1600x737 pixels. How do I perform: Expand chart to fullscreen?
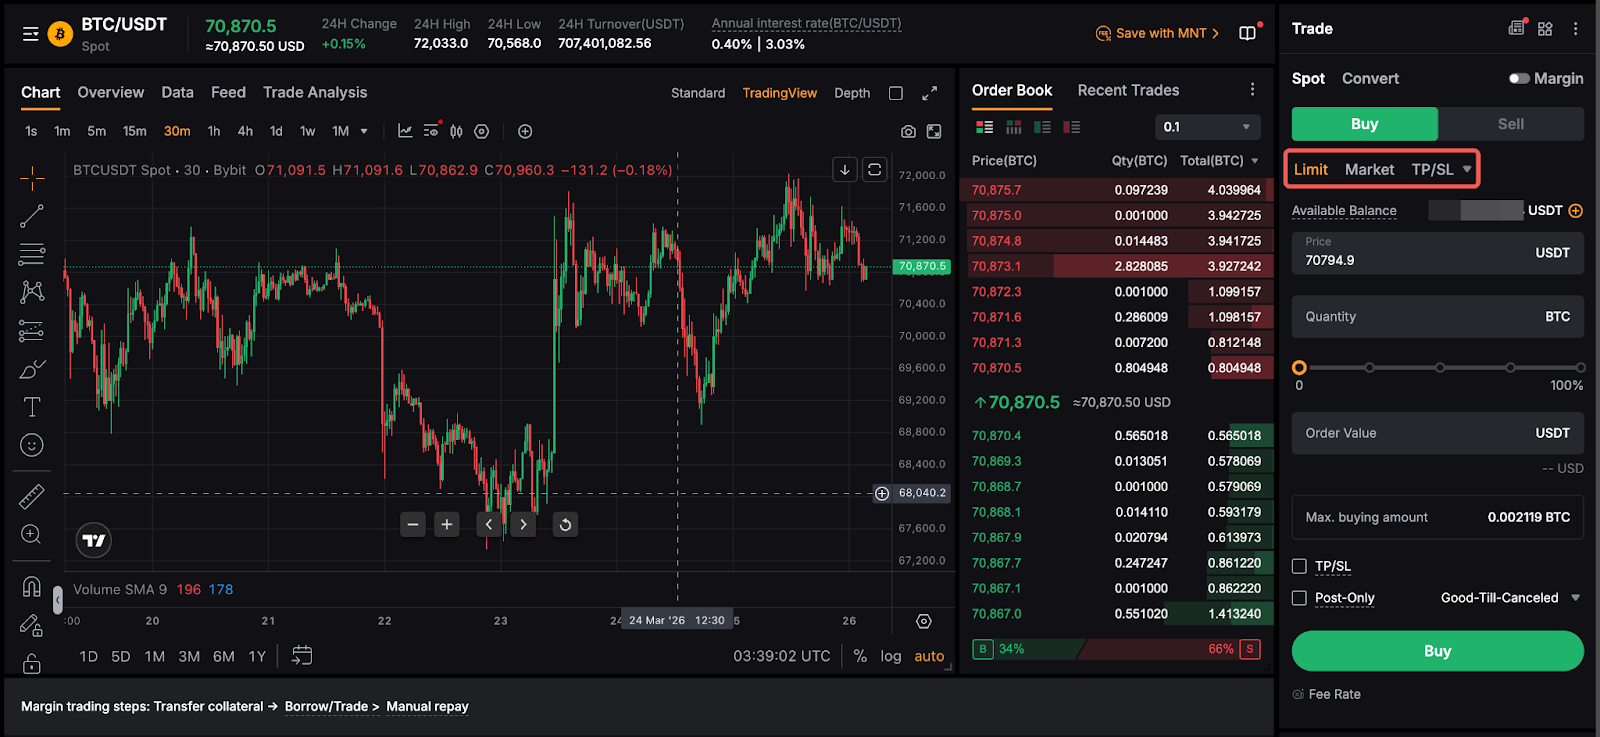coord(929,93)
